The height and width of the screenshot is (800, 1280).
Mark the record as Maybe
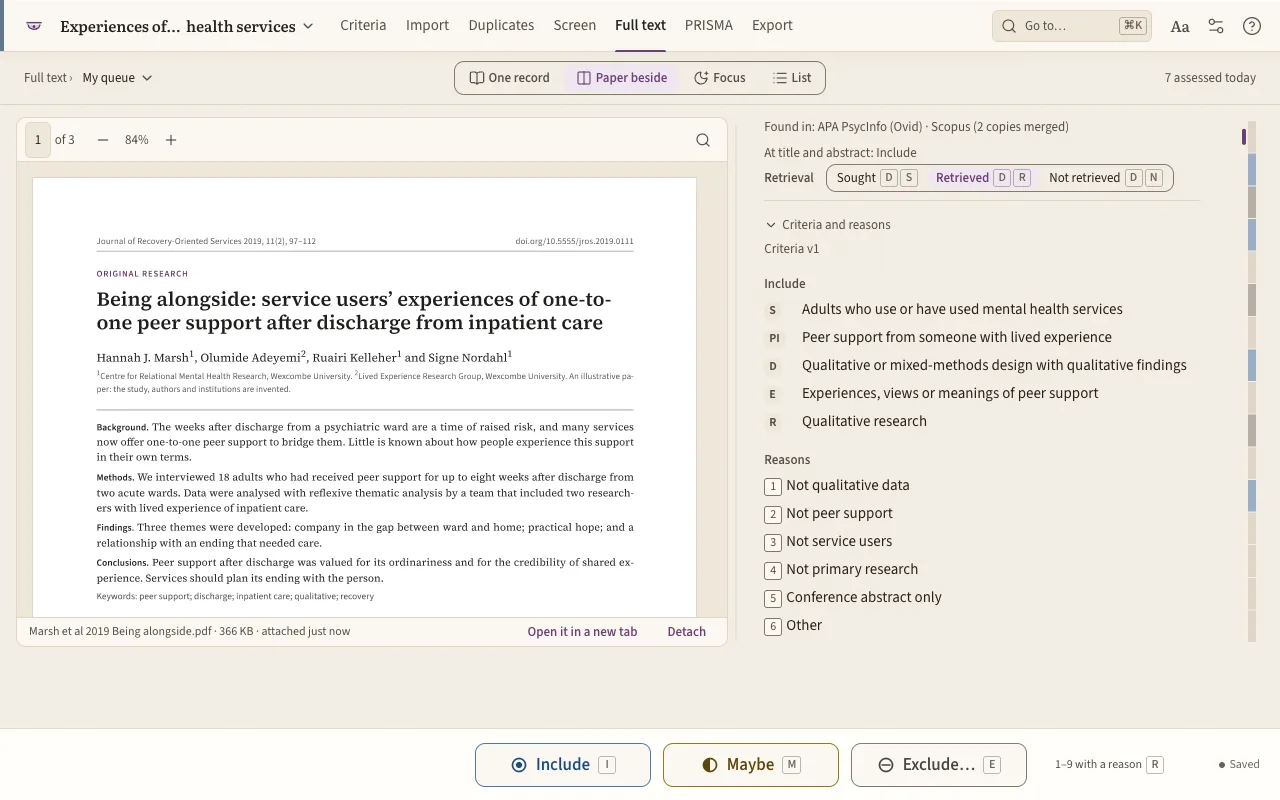tap(751, 764)
